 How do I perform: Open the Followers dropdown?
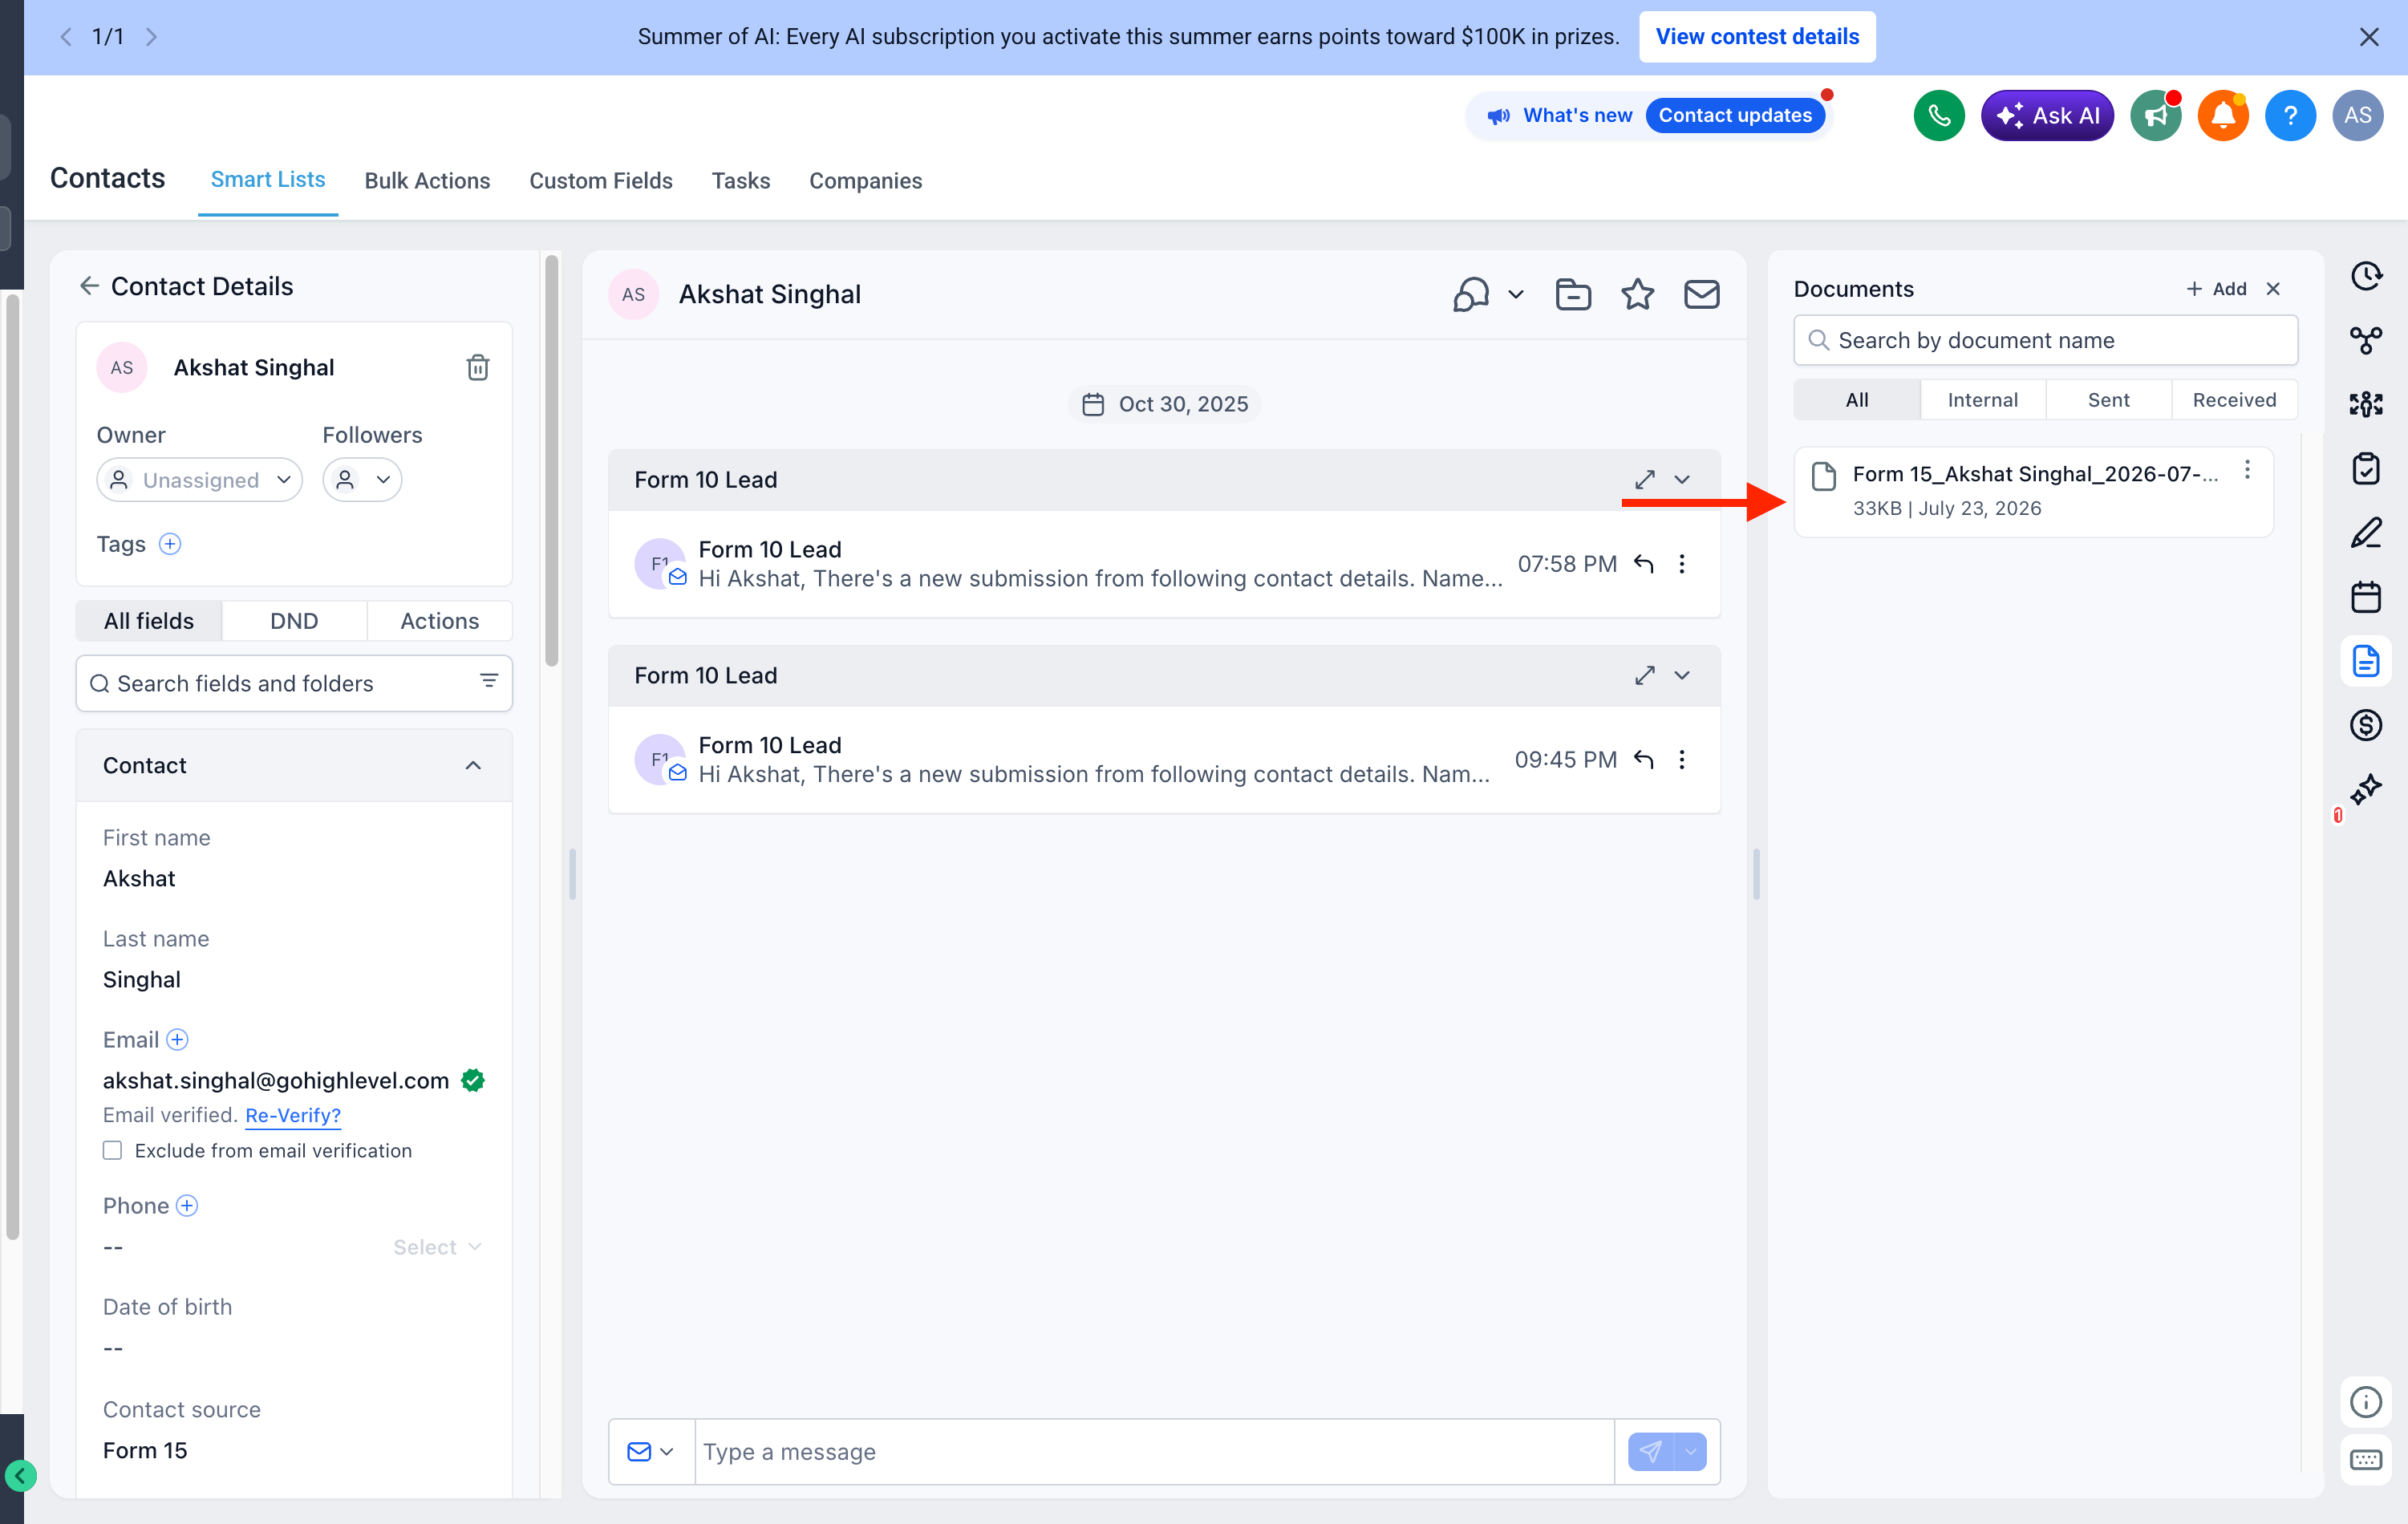(x=362, y=480)
